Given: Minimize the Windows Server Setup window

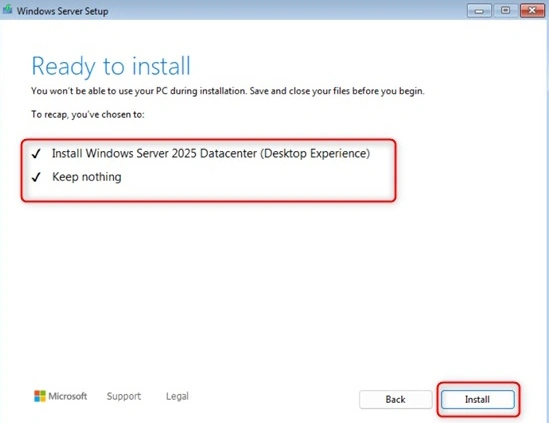Looking at the screenshot, I should (479, 11).
